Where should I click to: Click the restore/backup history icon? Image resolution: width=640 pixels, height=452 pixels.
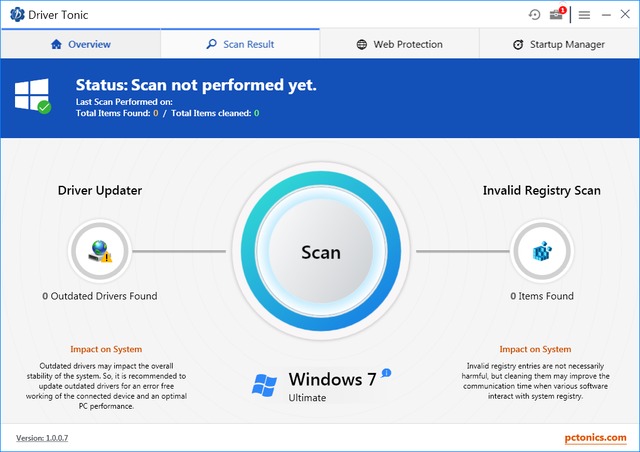(535, 15)
